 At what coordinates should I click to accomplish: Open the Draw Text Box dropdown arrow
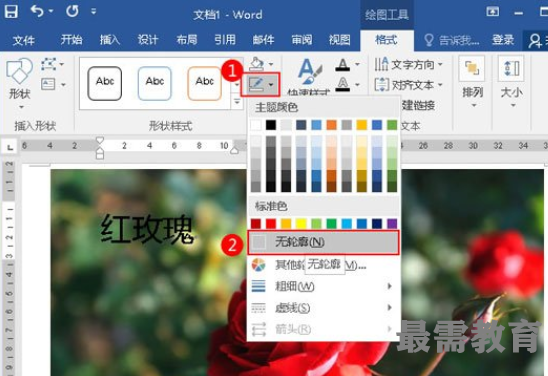pyautogui.click(x=63, y=85)
